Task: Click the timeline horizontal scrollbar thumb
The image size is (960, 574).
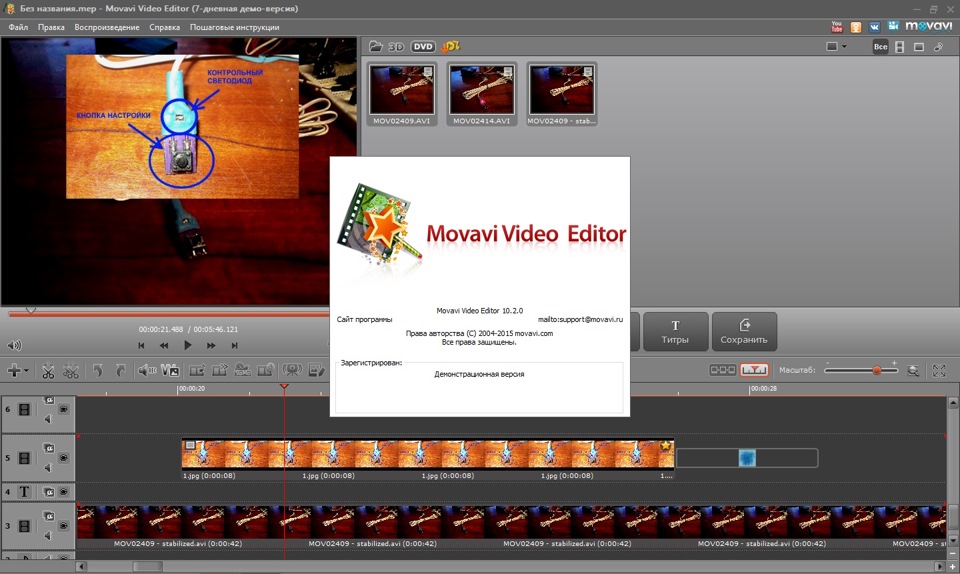Action: coord(148,567)
